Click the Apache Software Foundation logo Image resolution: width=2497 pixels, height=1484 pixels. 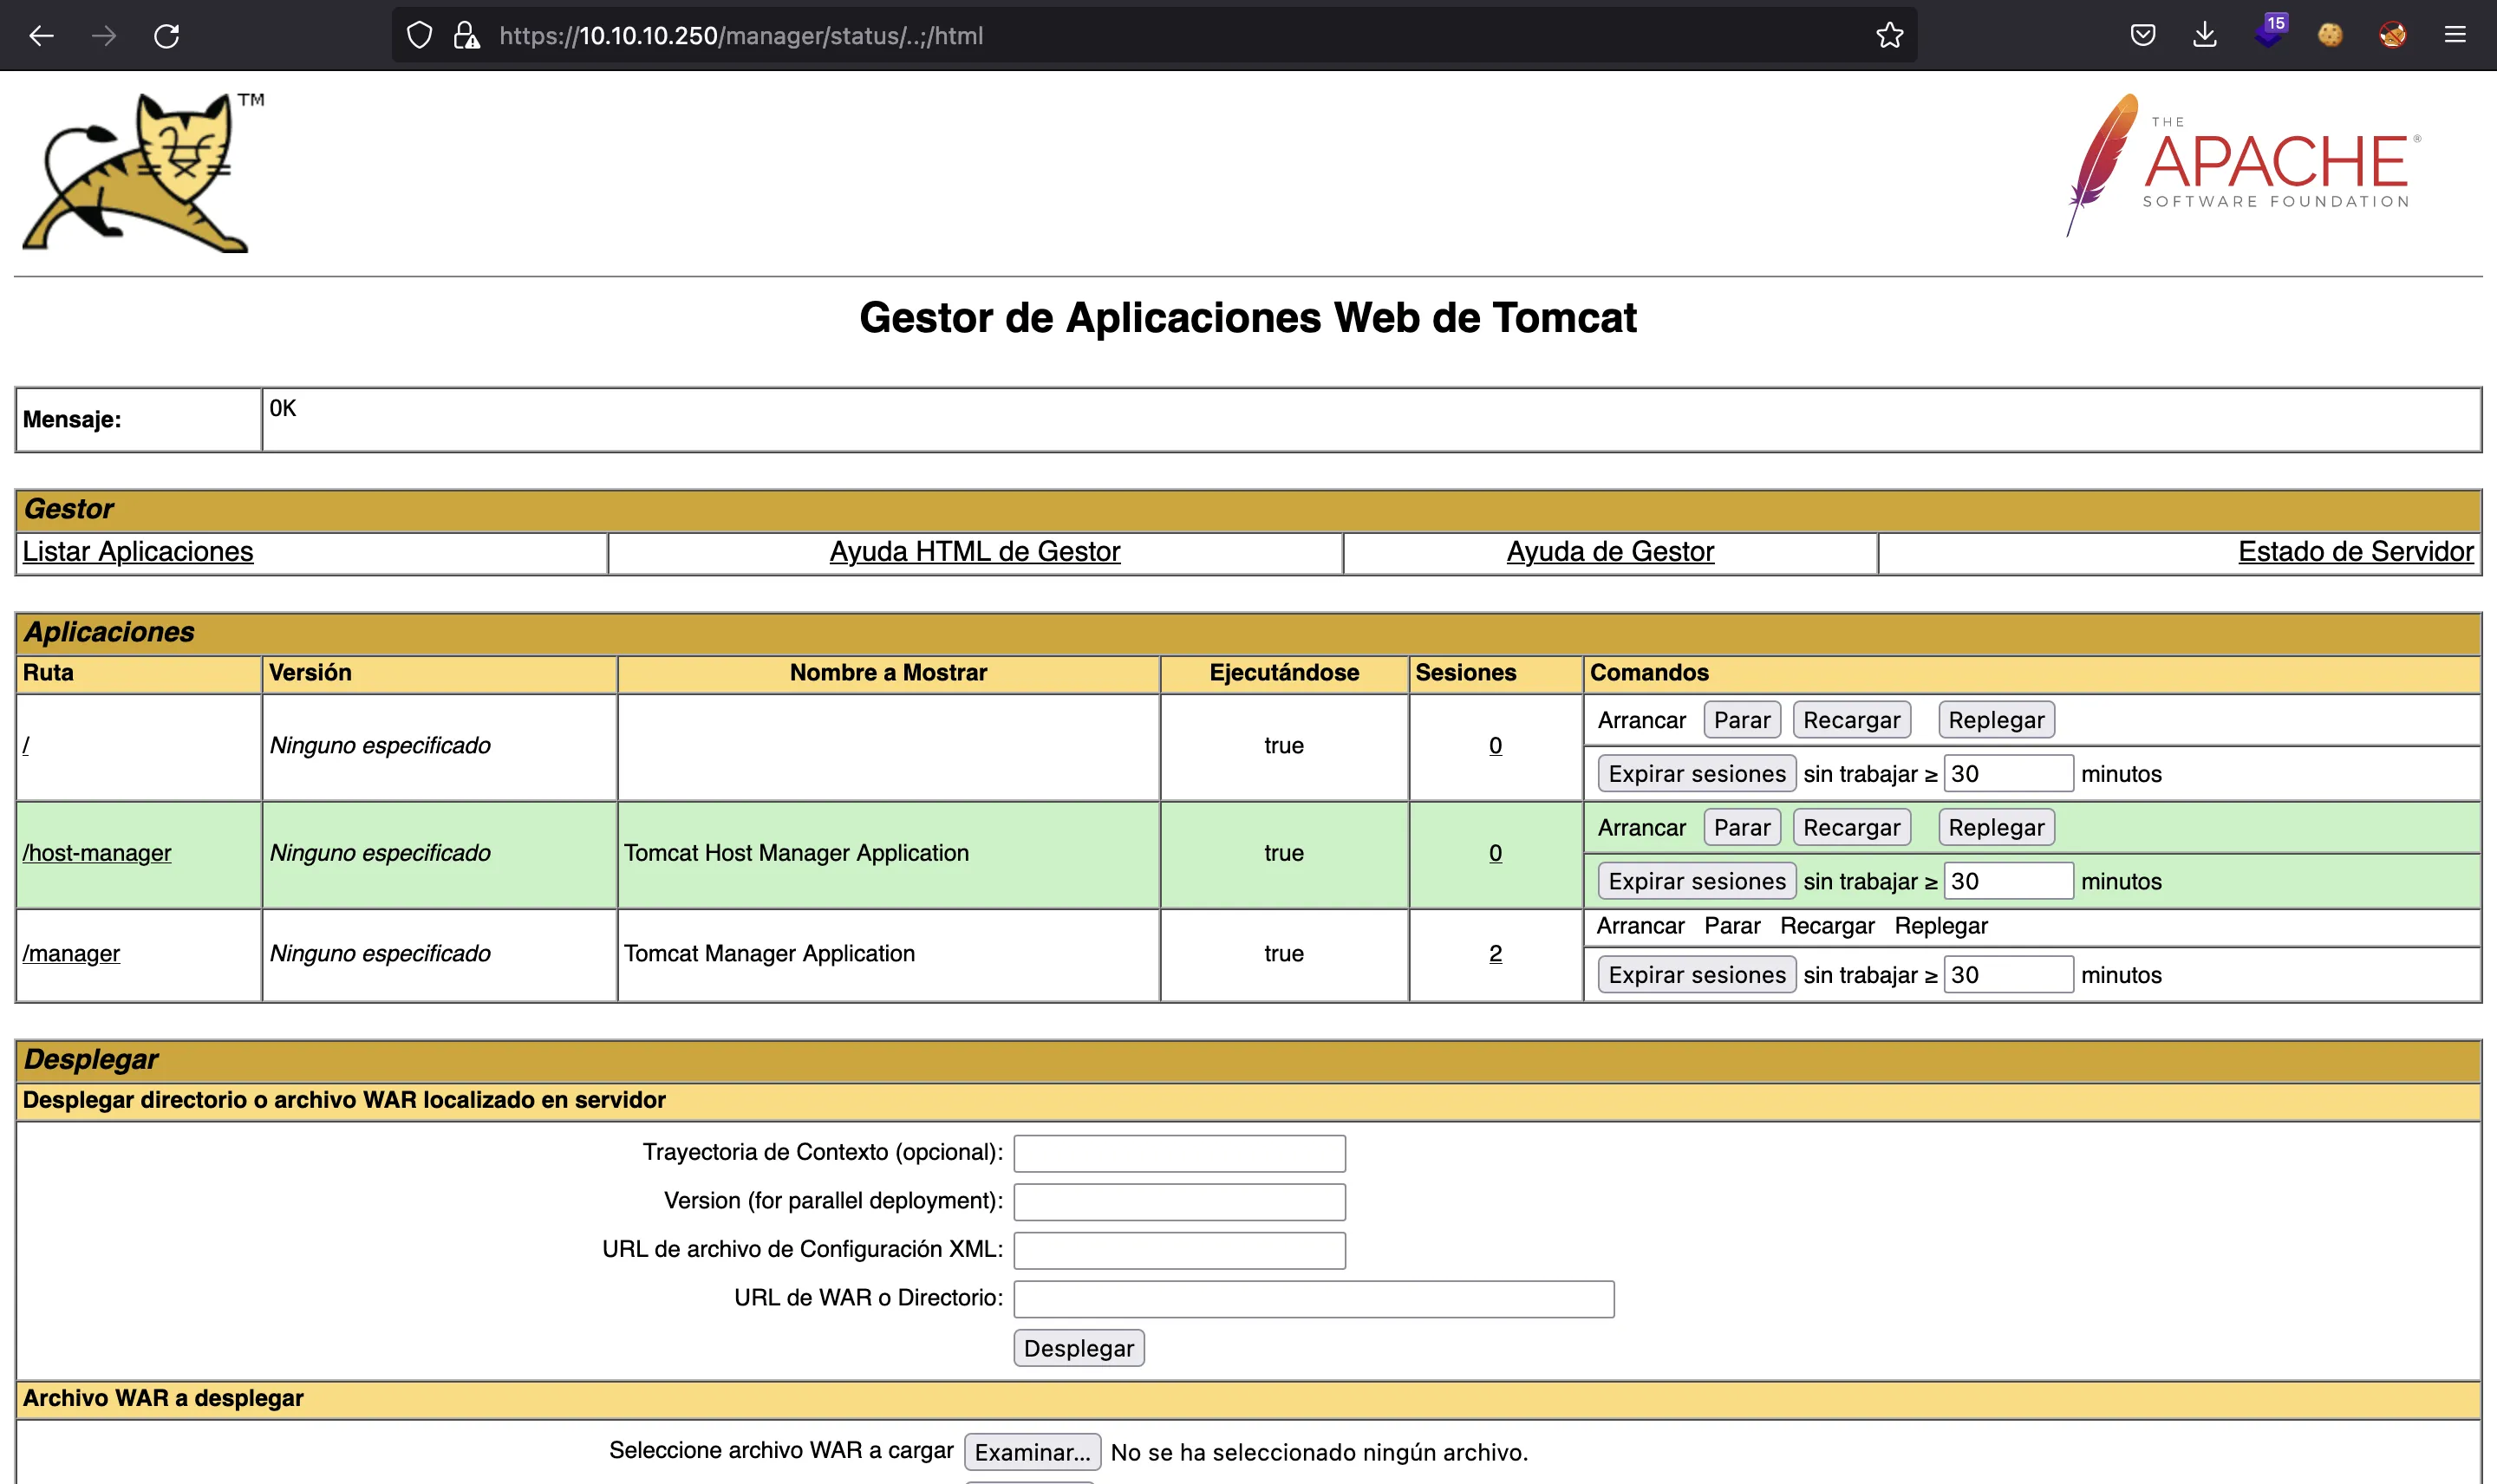tap(2244, 165)
